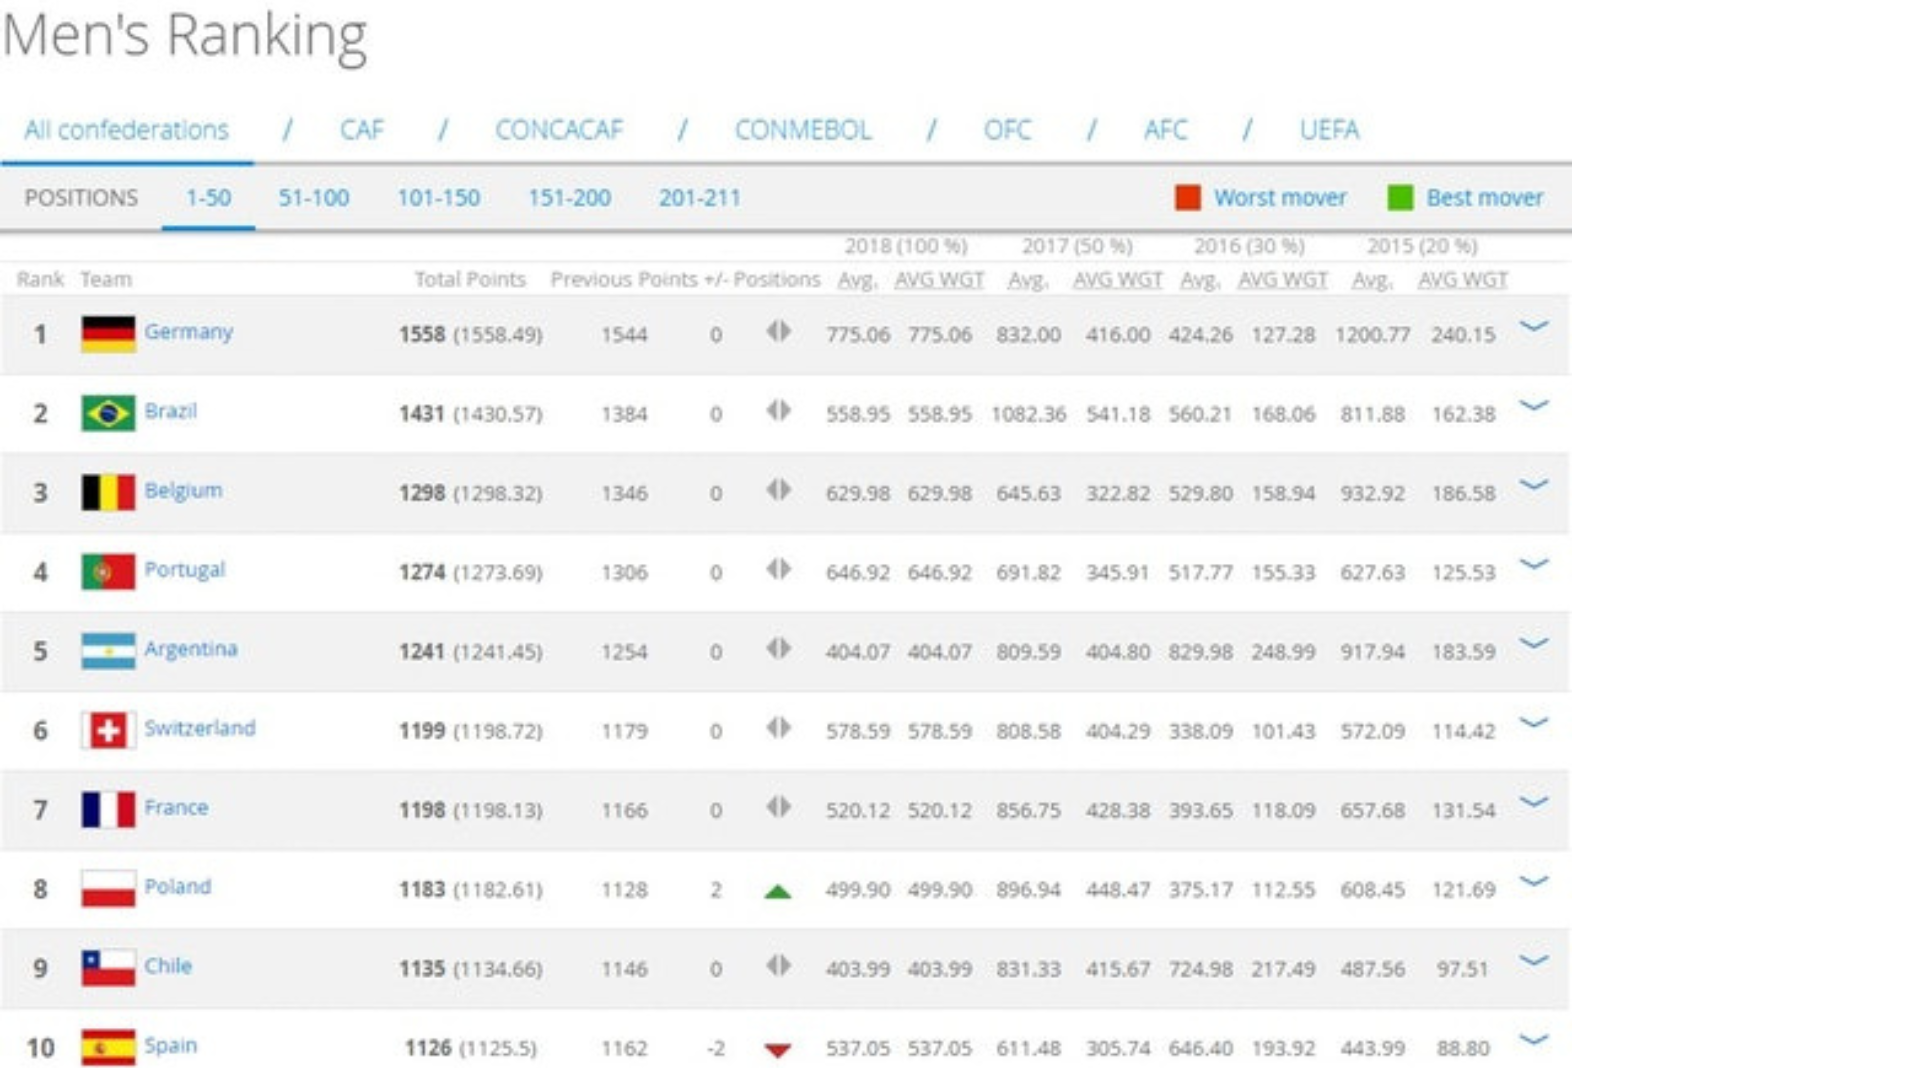The height and width of the screenshot is (1080, 1920).
Task: Expand the Brazil row details chevron
Action: [1534, 405]
